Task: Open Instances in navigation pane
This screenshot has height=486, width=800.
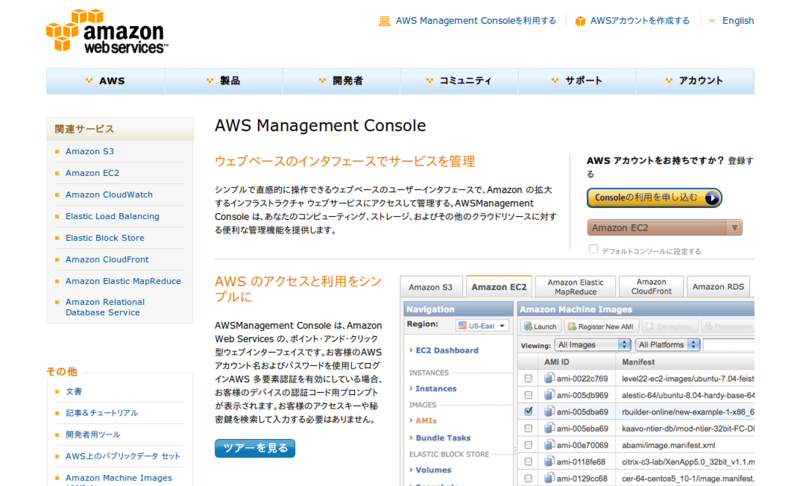Action: coord(436,389)
